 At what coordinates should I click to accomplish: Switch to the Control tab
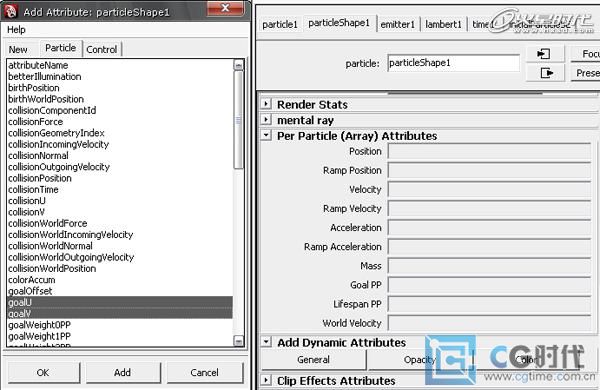pyautogui.click(x=102, y=50)
